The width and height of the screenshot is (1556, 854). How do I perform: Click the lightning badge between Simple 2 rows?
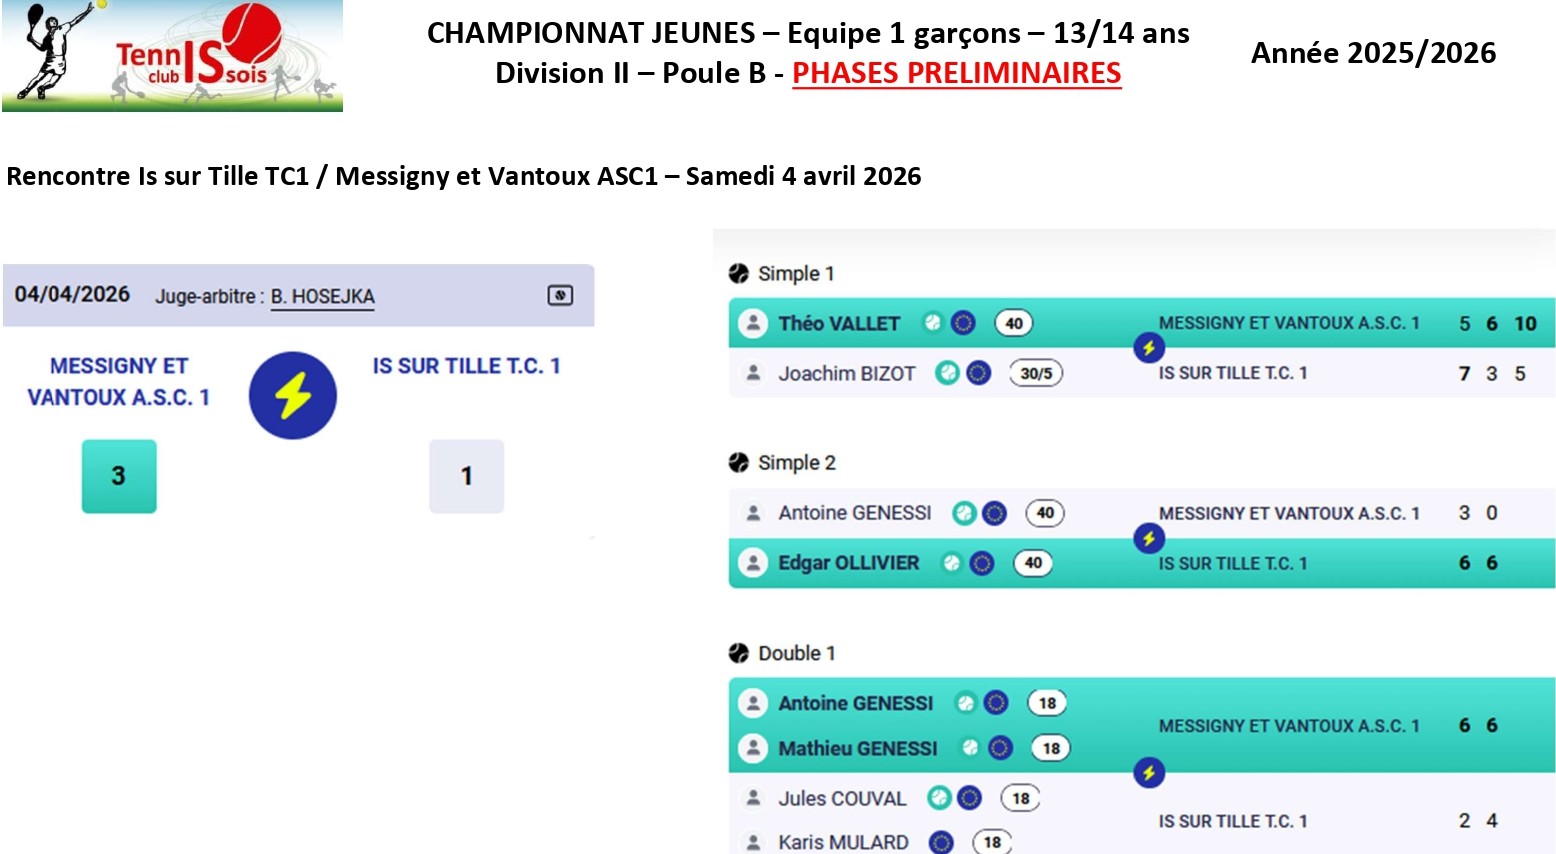[x=1148, y=538]
